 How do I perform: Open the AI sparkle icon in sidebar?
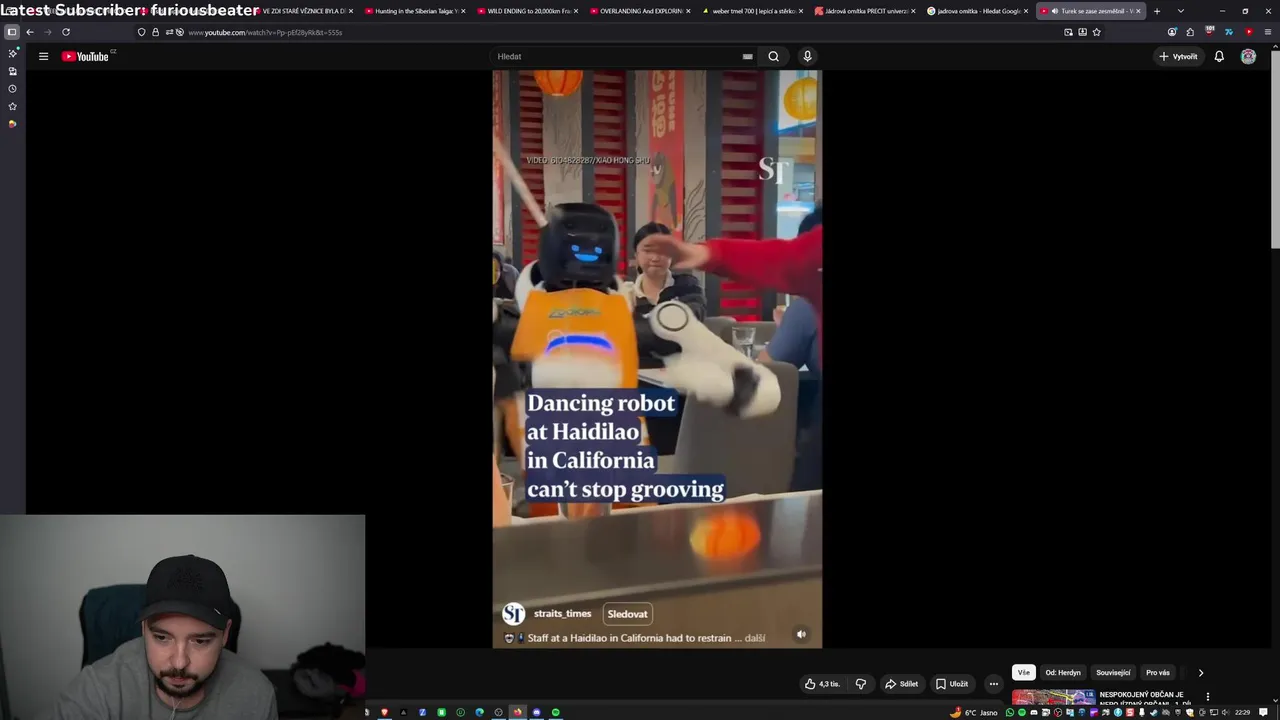coord(12,52)
